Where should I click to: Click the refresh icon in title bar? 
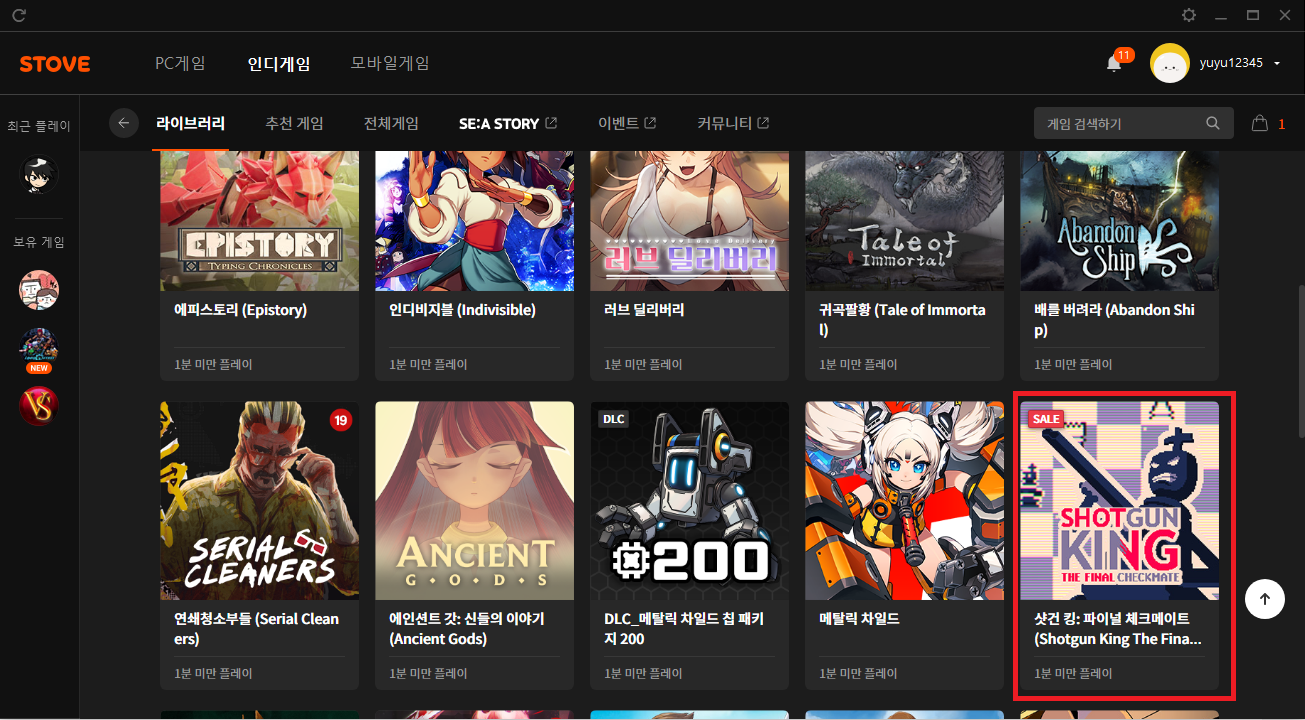[19, 15]
